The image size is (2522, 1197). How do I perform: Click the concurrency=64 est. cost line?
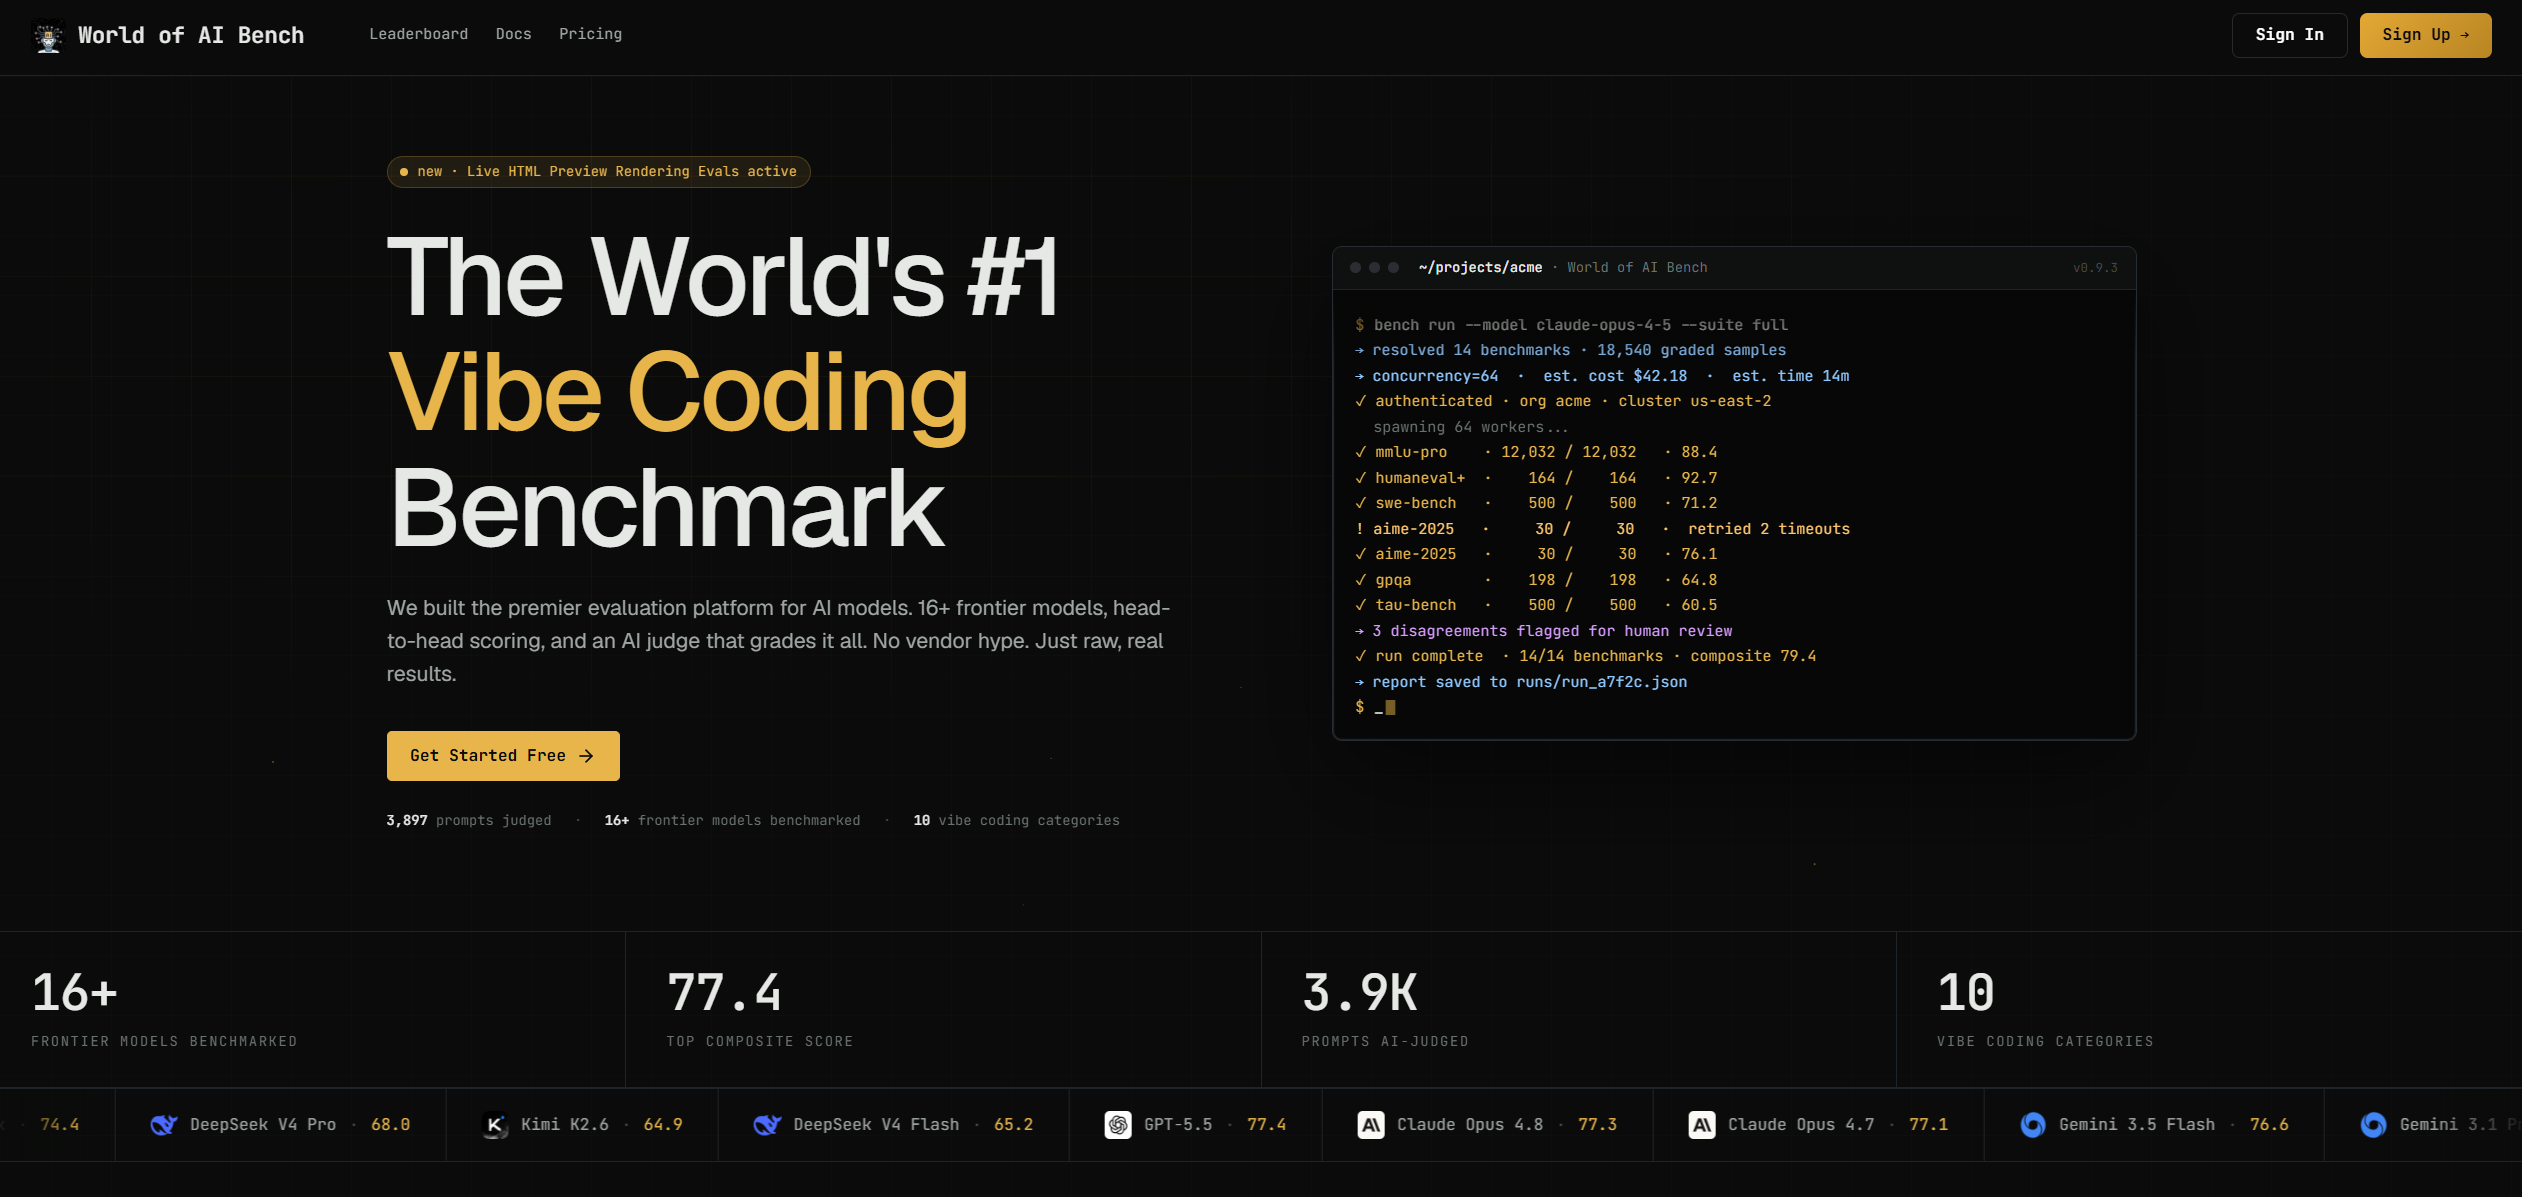click(1602, 376)
